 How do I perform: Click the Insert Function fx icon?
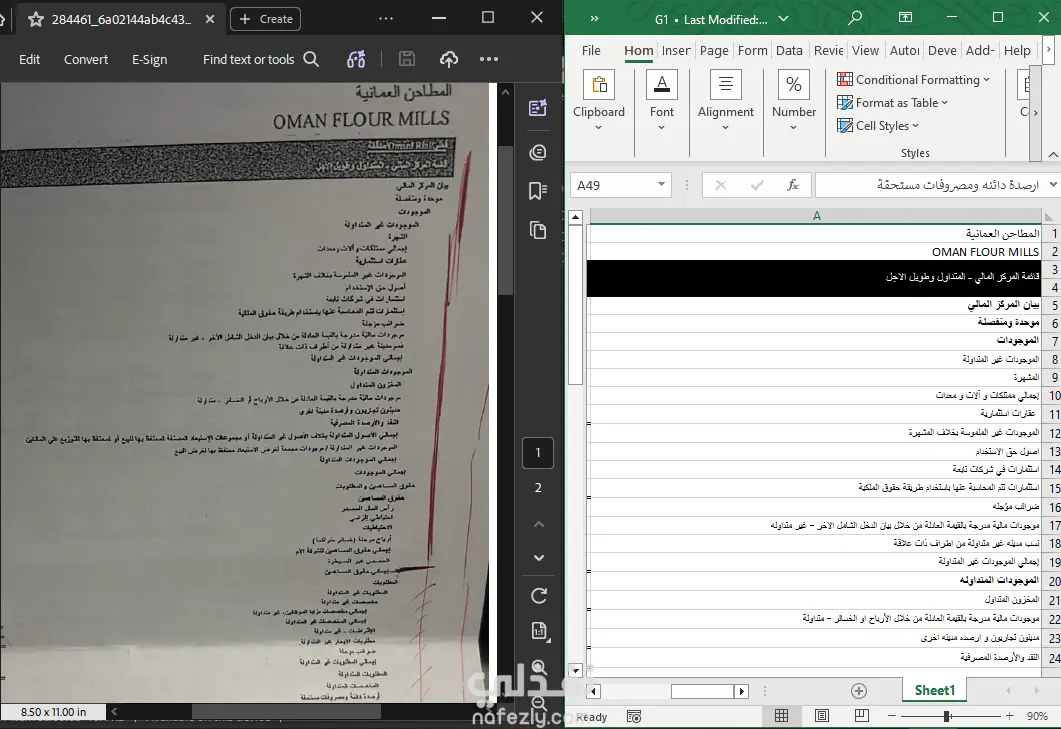[792, 185]
